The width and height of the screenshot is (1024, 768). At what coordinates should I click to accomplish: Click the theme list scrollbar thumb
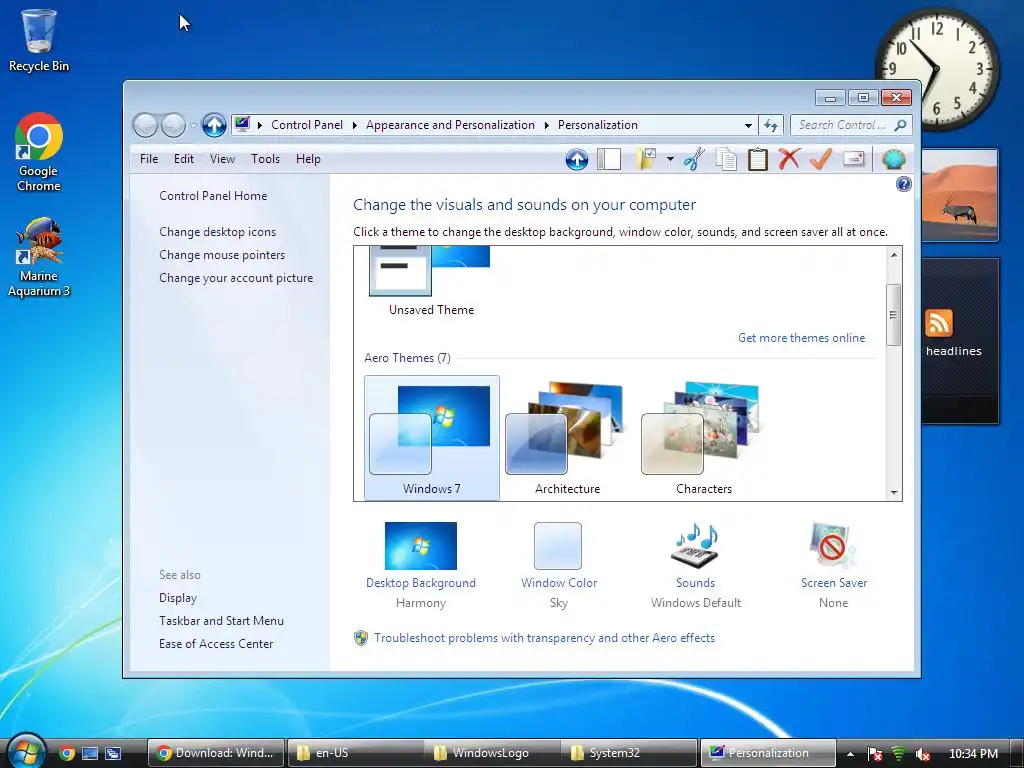pyautogui.click(x=893, y=315)
